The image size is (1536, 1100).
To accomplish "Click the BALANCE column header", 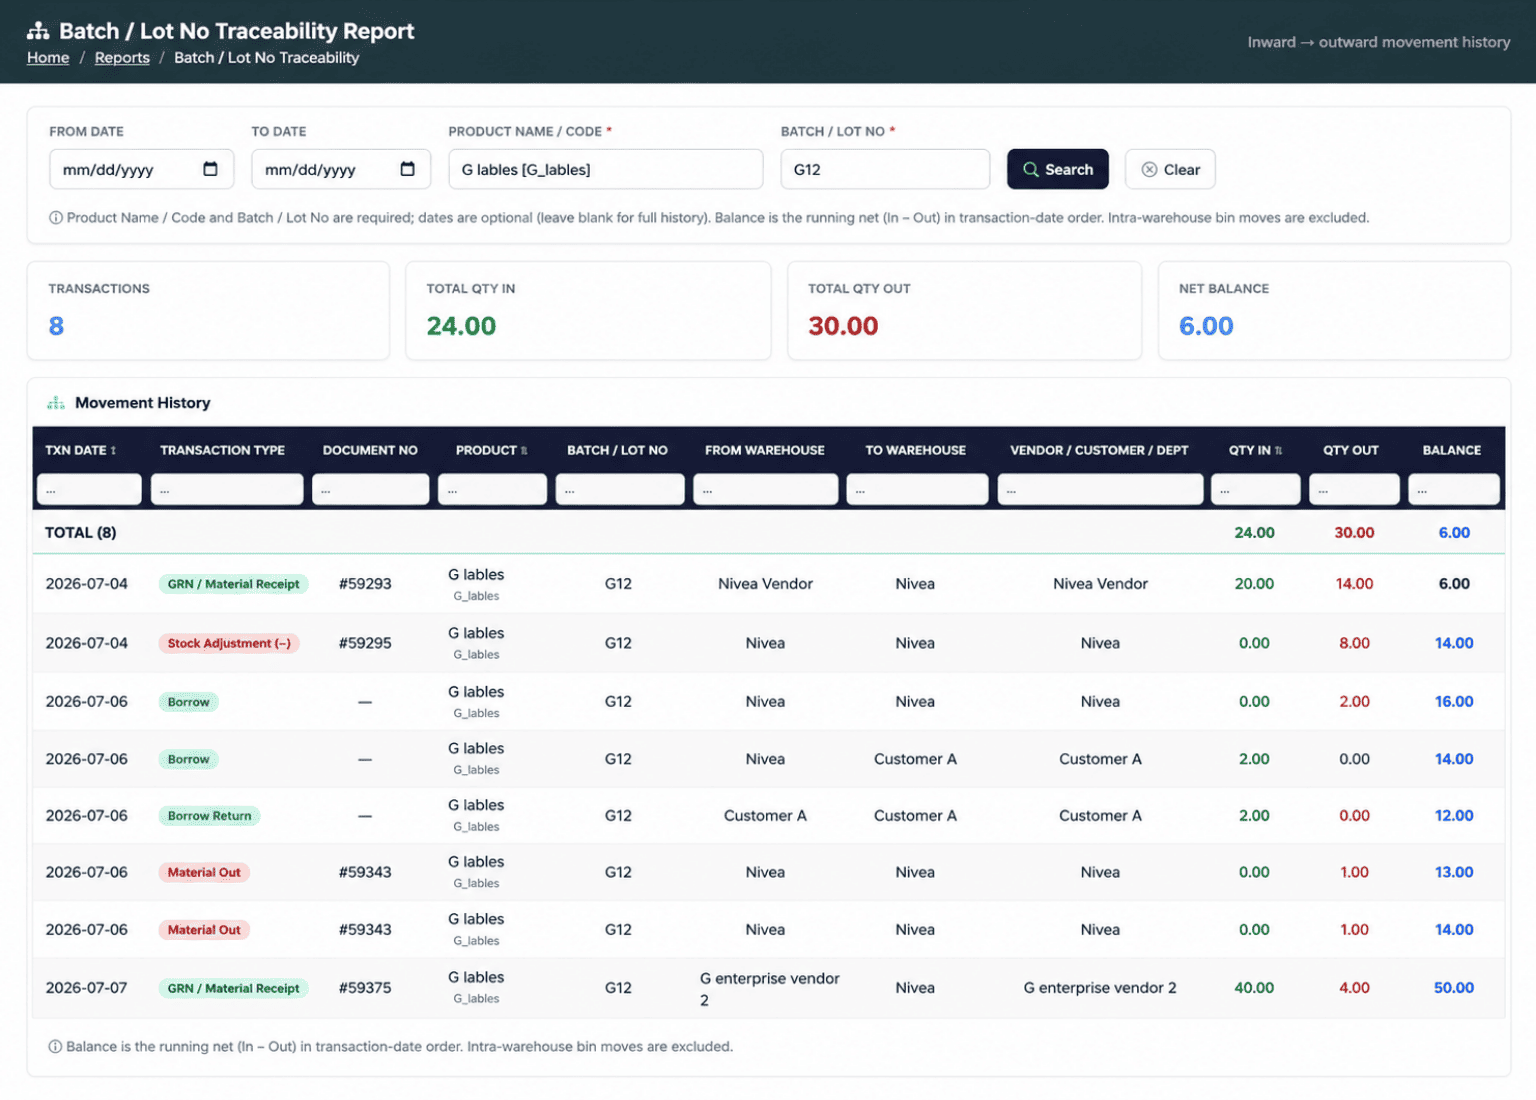I will (x=1452, y=451).
